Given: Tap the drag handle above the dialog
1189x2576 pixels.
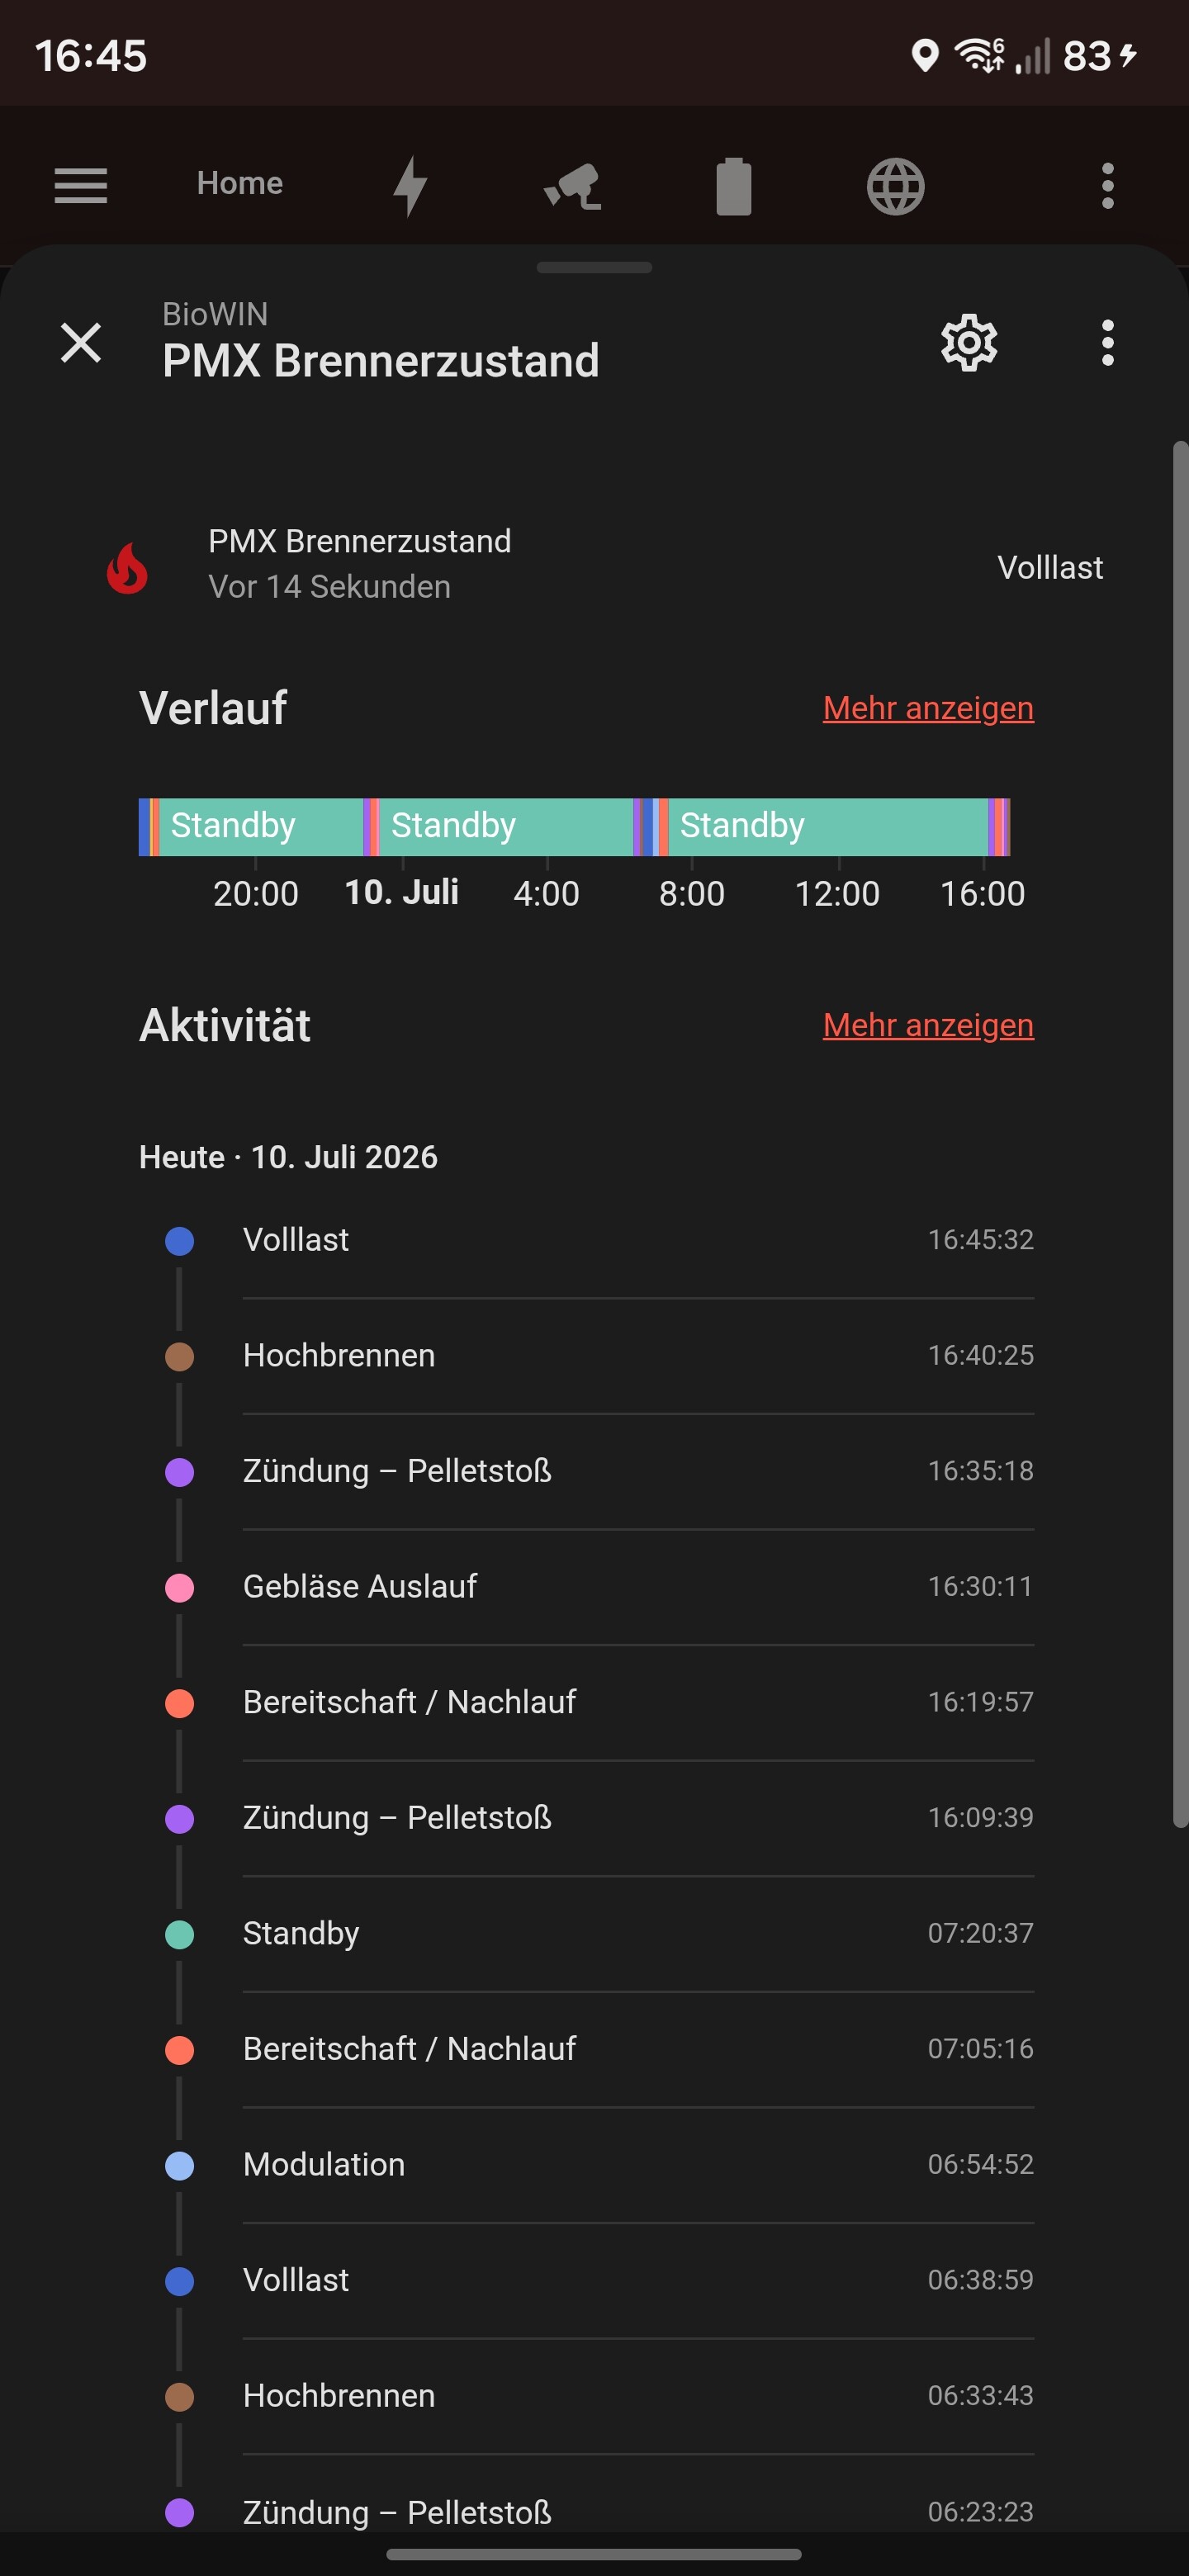Looking at the screenshot, I should [x=594, y=268].
